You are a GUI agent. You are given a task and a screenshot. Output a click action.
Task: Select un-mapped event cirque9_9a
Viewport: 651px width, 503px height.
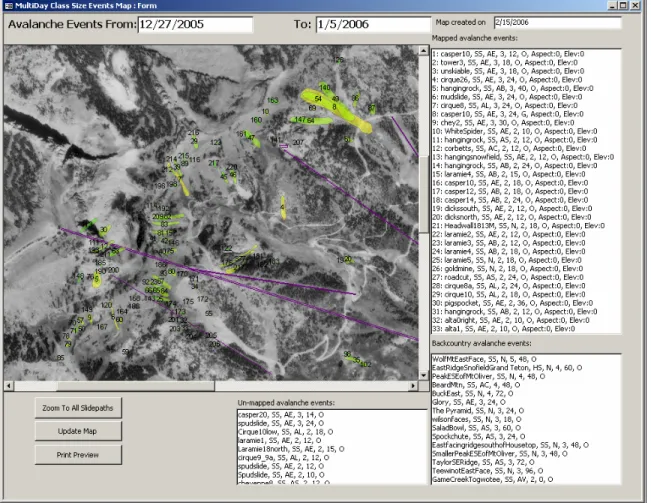[x=284, y=458]
